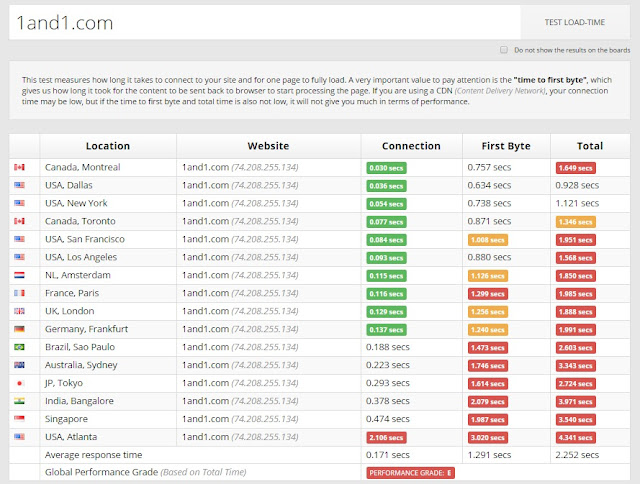This screenshot has width=640, height=484.
Task: Select the red 2.106 secs connection badge
Action: tap(386, 437)
